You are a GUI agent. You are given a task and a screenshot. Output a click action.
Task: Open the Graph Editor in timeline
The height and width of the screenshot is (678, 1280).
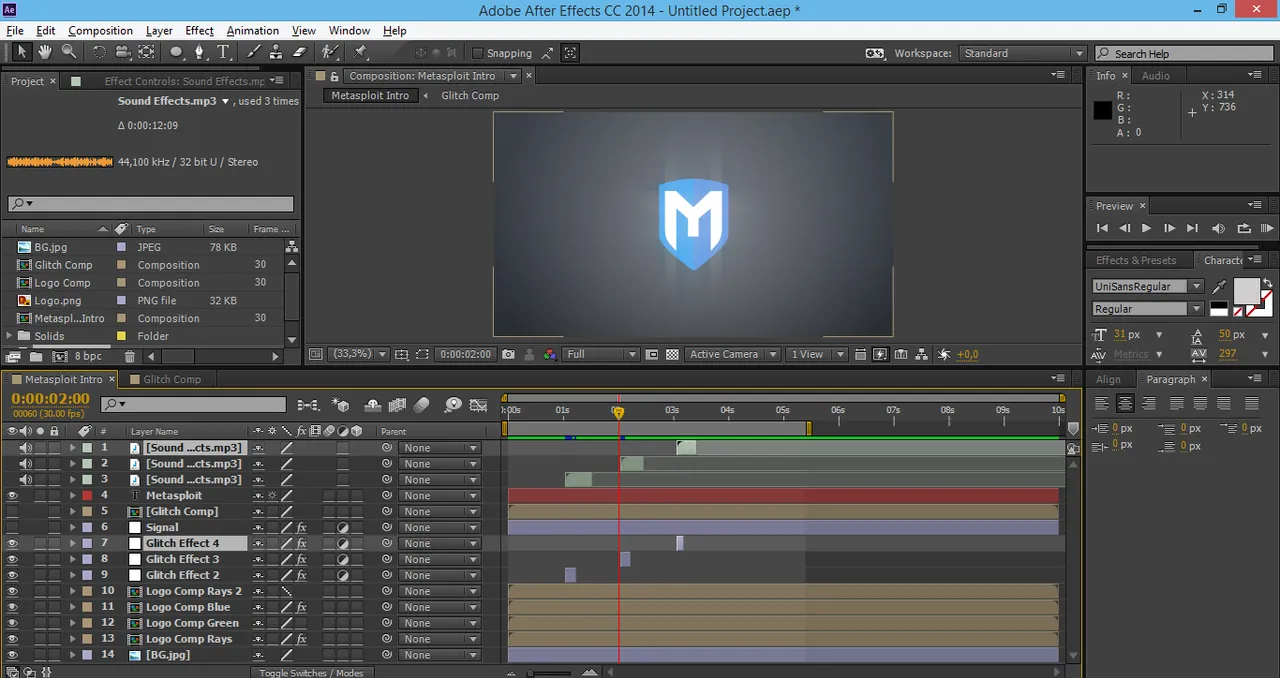tap(480, 405)
